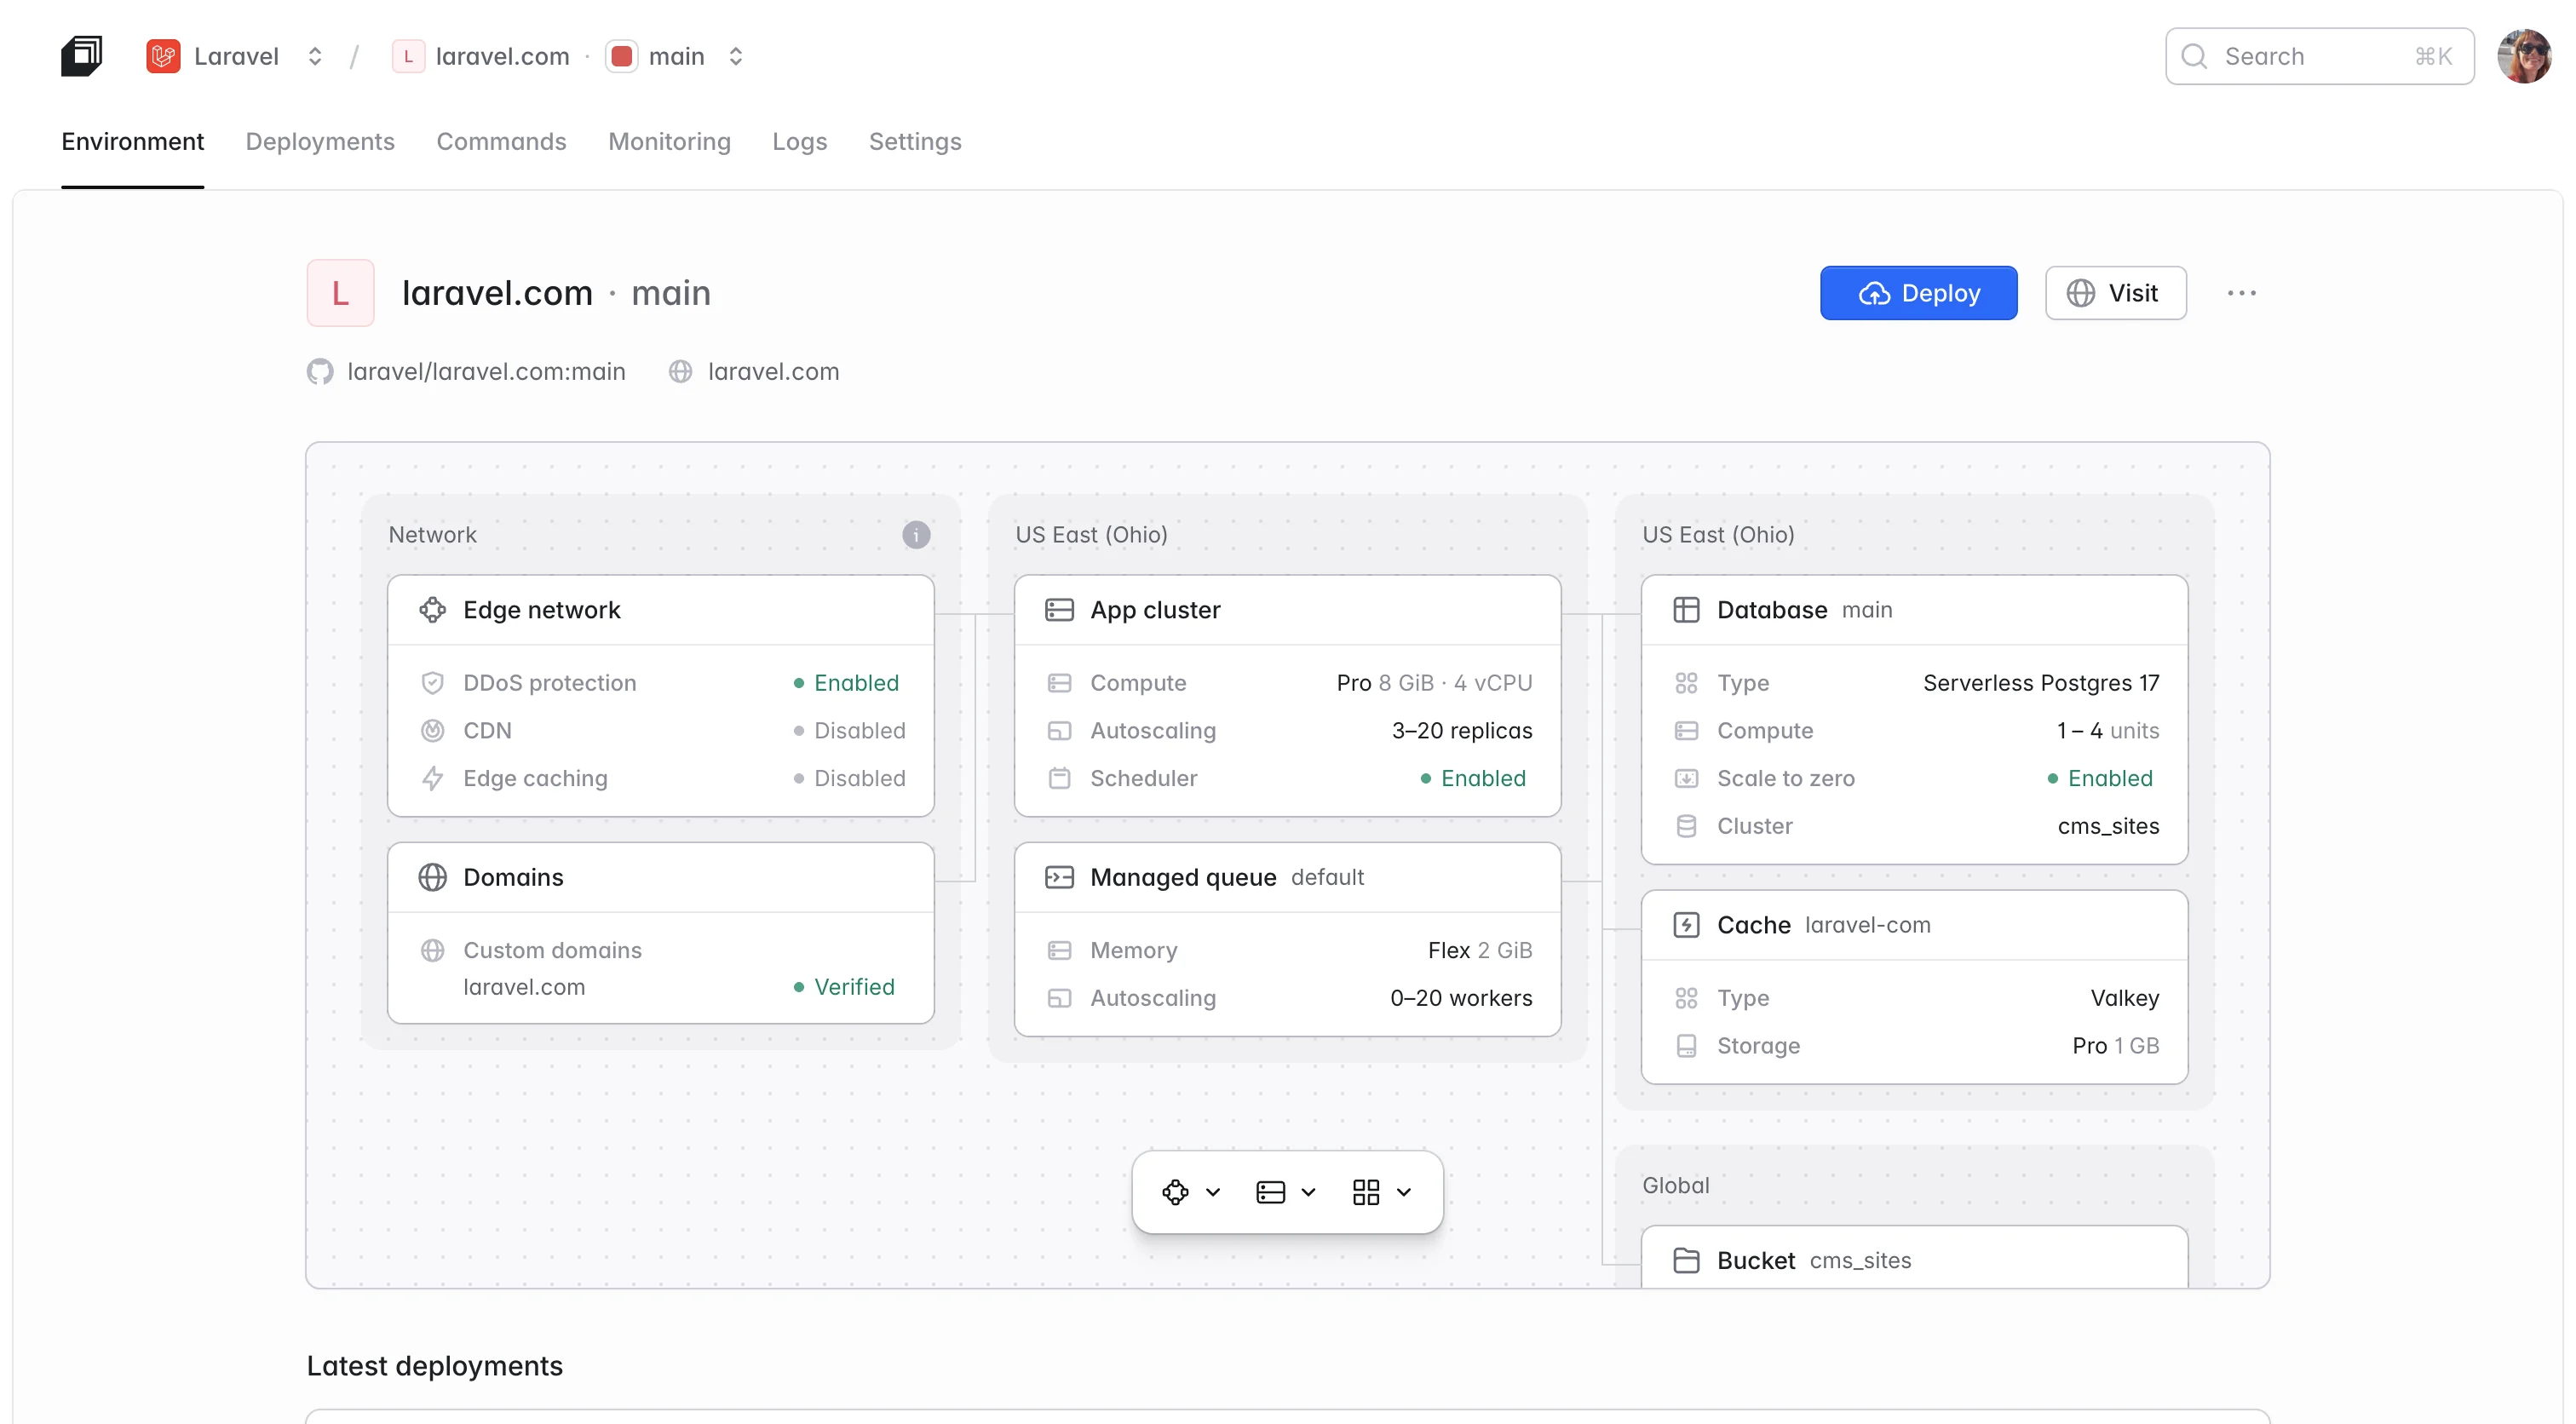Image resolution: width=2576 pixels, height=1424 pixels.
Task: Click the Database table icon
Action: tap(1686, 610)
